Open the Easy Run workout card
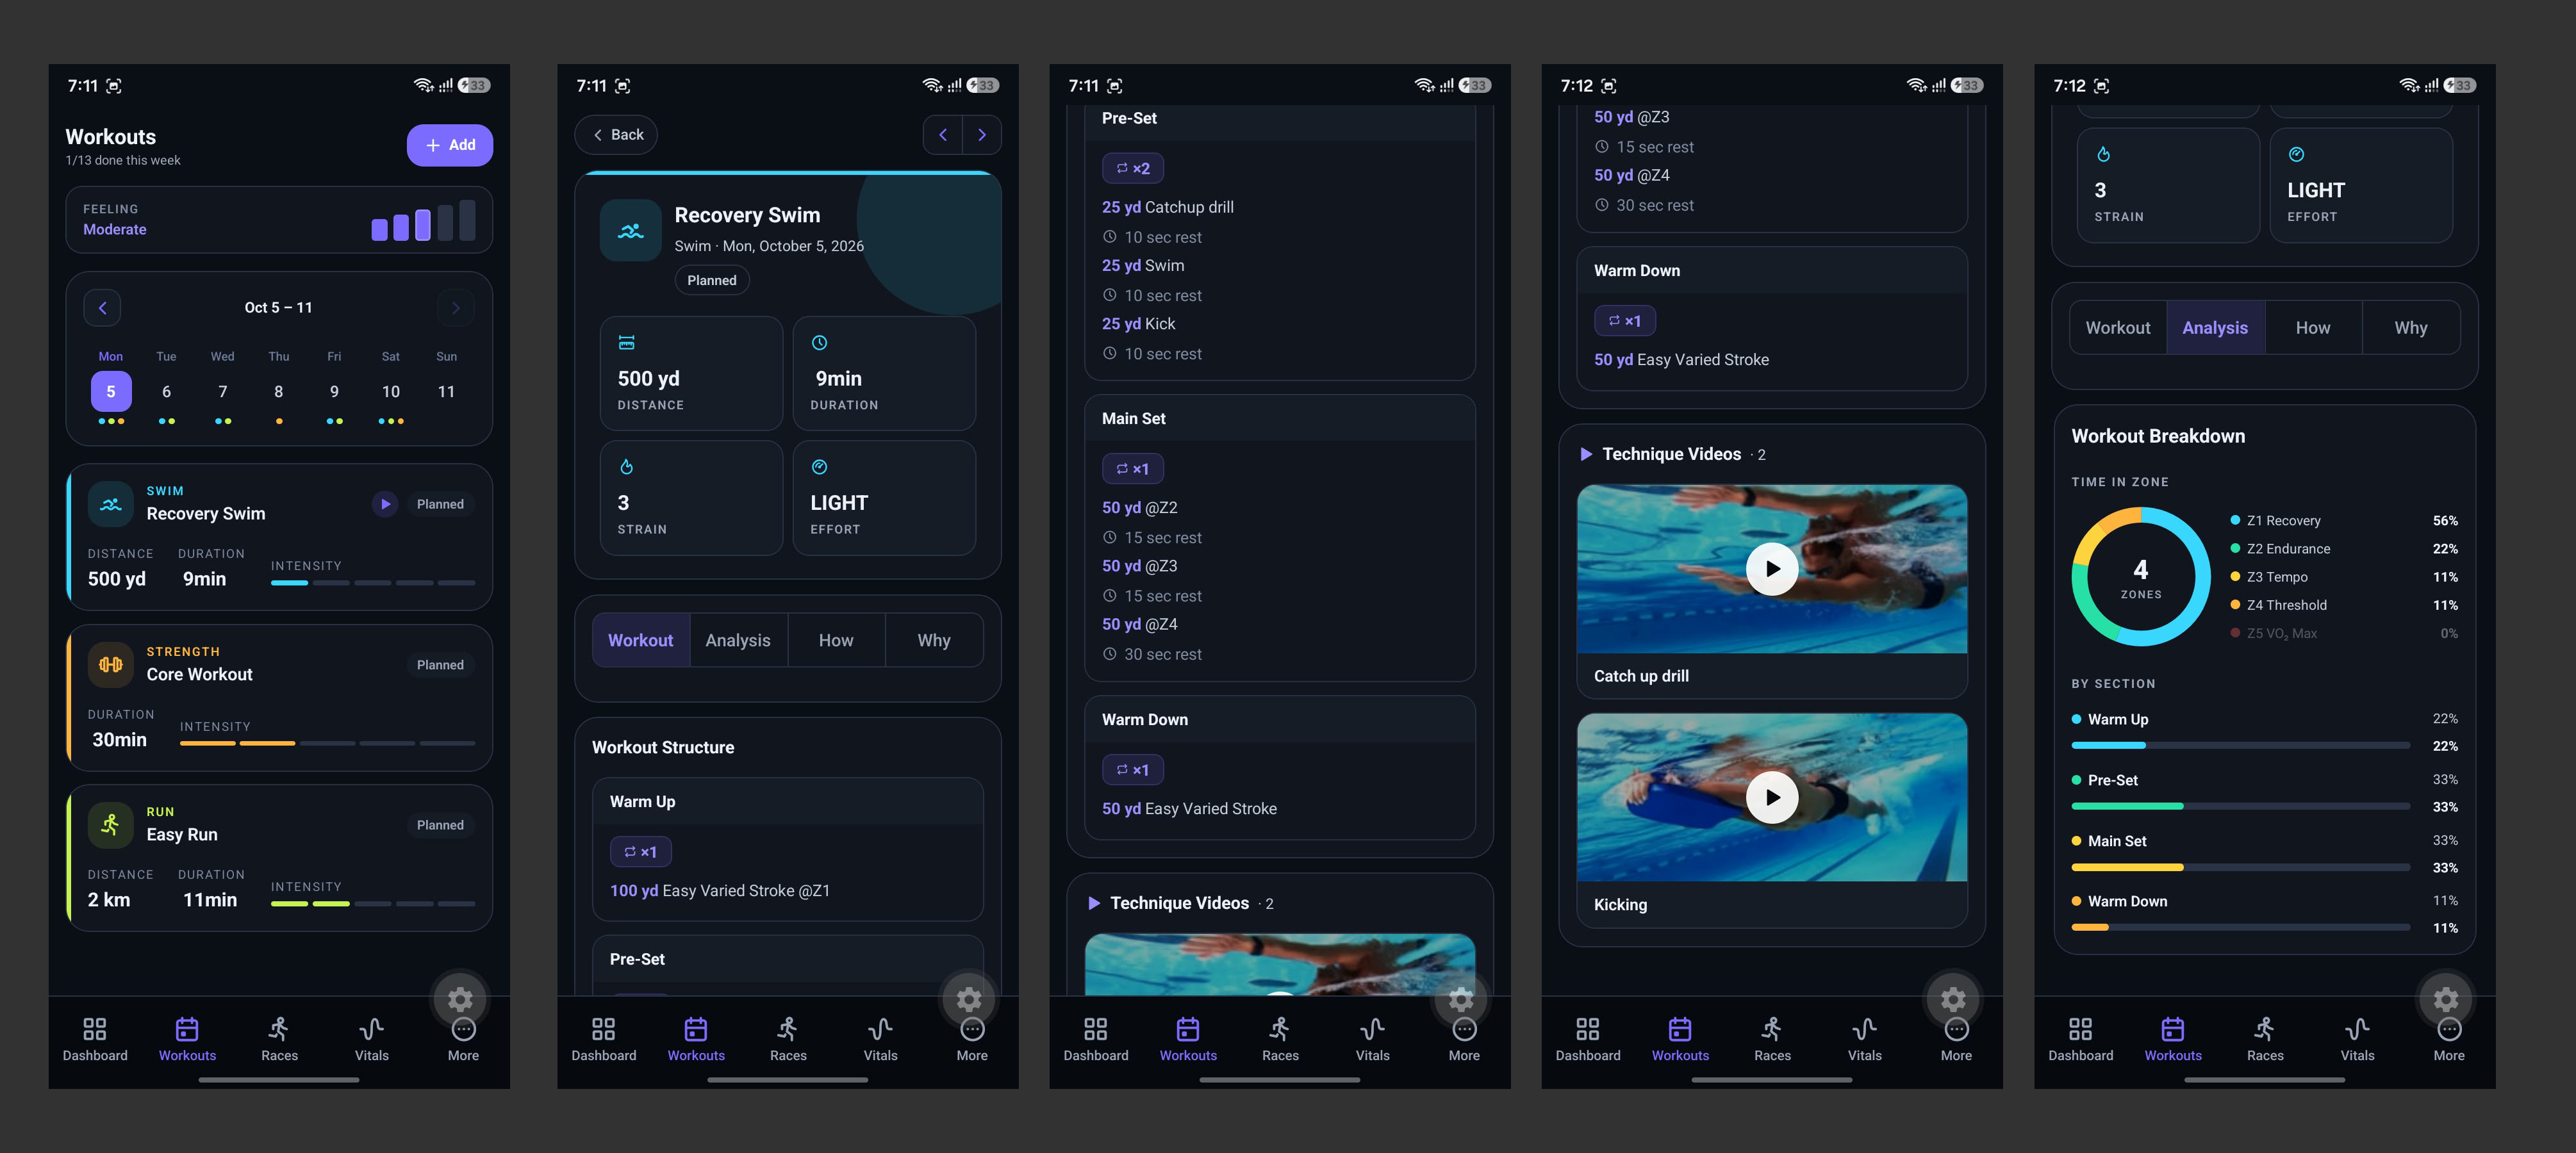The image size is (2576, 1153). click(279, 858)
